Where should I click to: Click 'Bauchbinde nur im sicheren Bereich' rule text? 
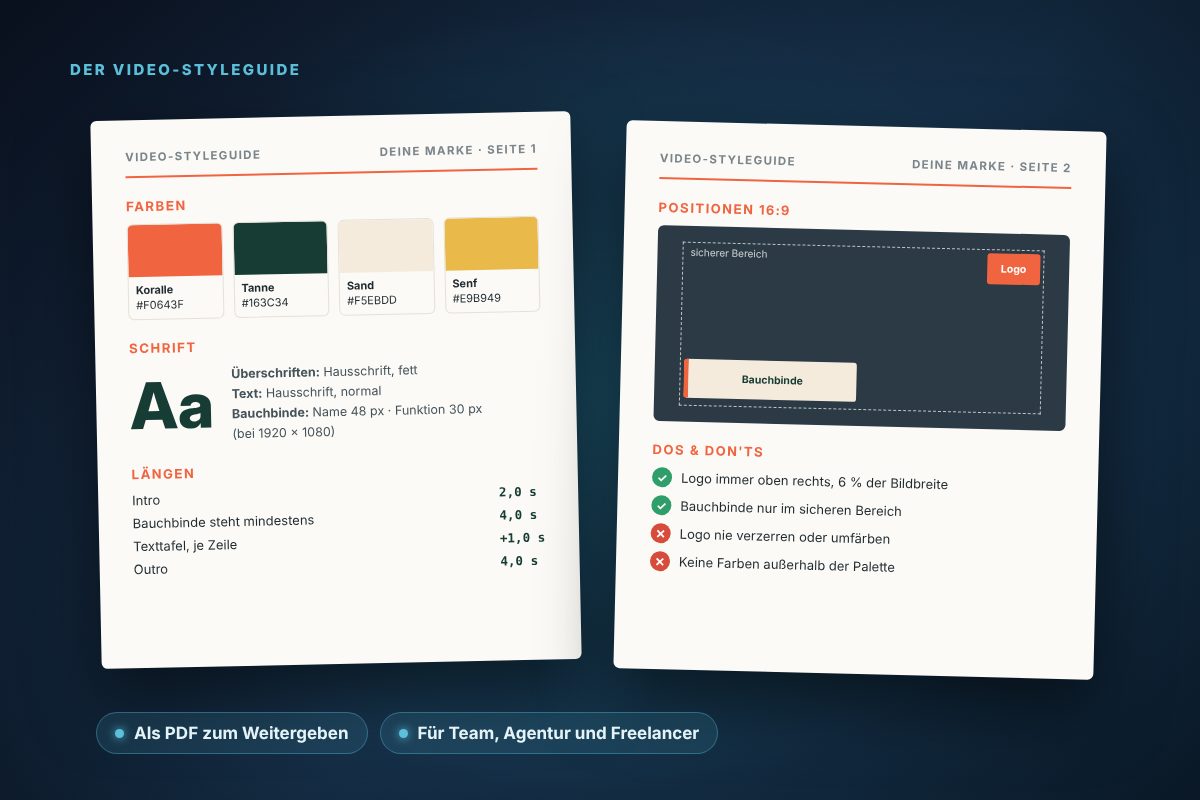click(791, 509)
